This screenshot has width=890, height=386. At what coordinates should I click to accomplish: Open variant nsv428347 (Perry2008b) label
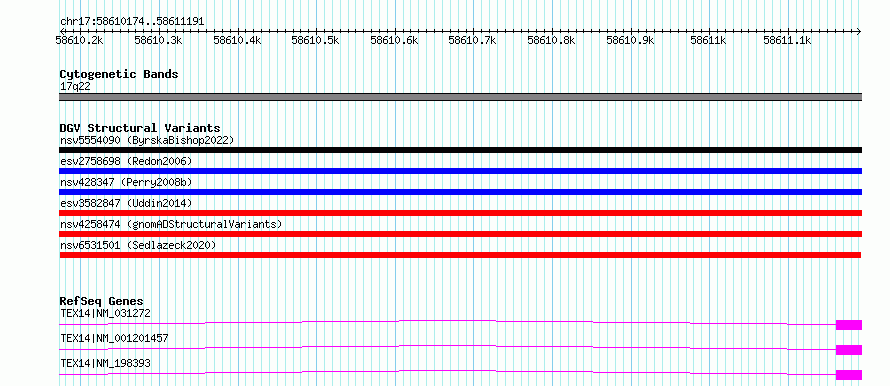tap(126, 182)
